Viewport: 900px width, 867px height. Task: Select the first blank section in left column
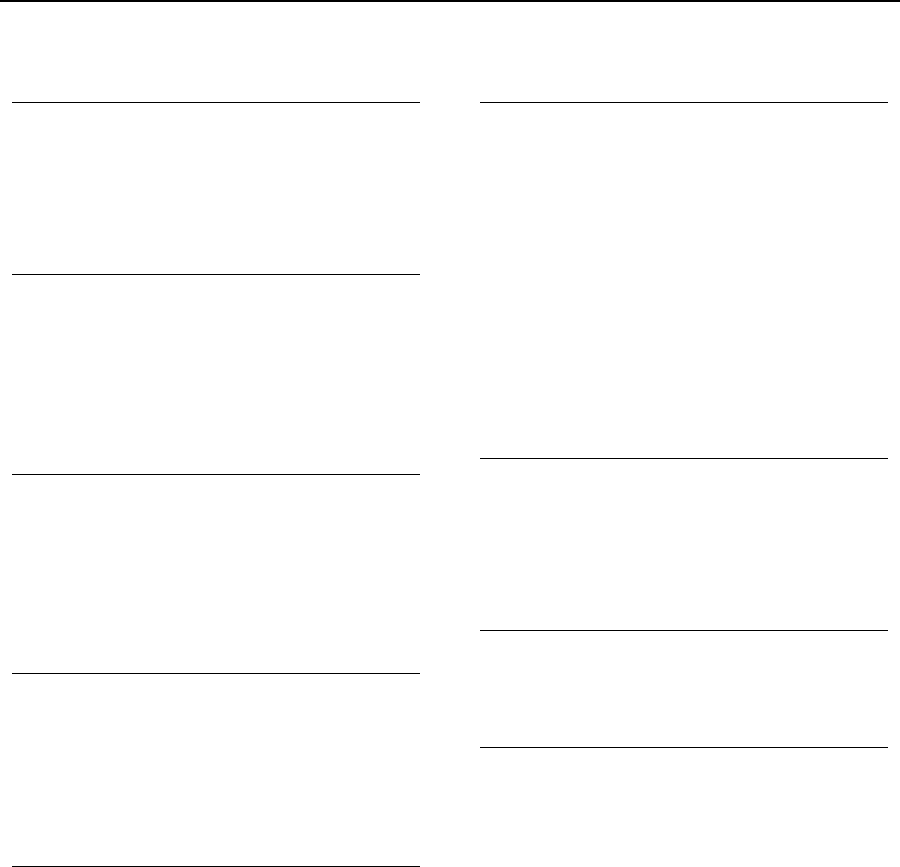click(x=215, y=188)
